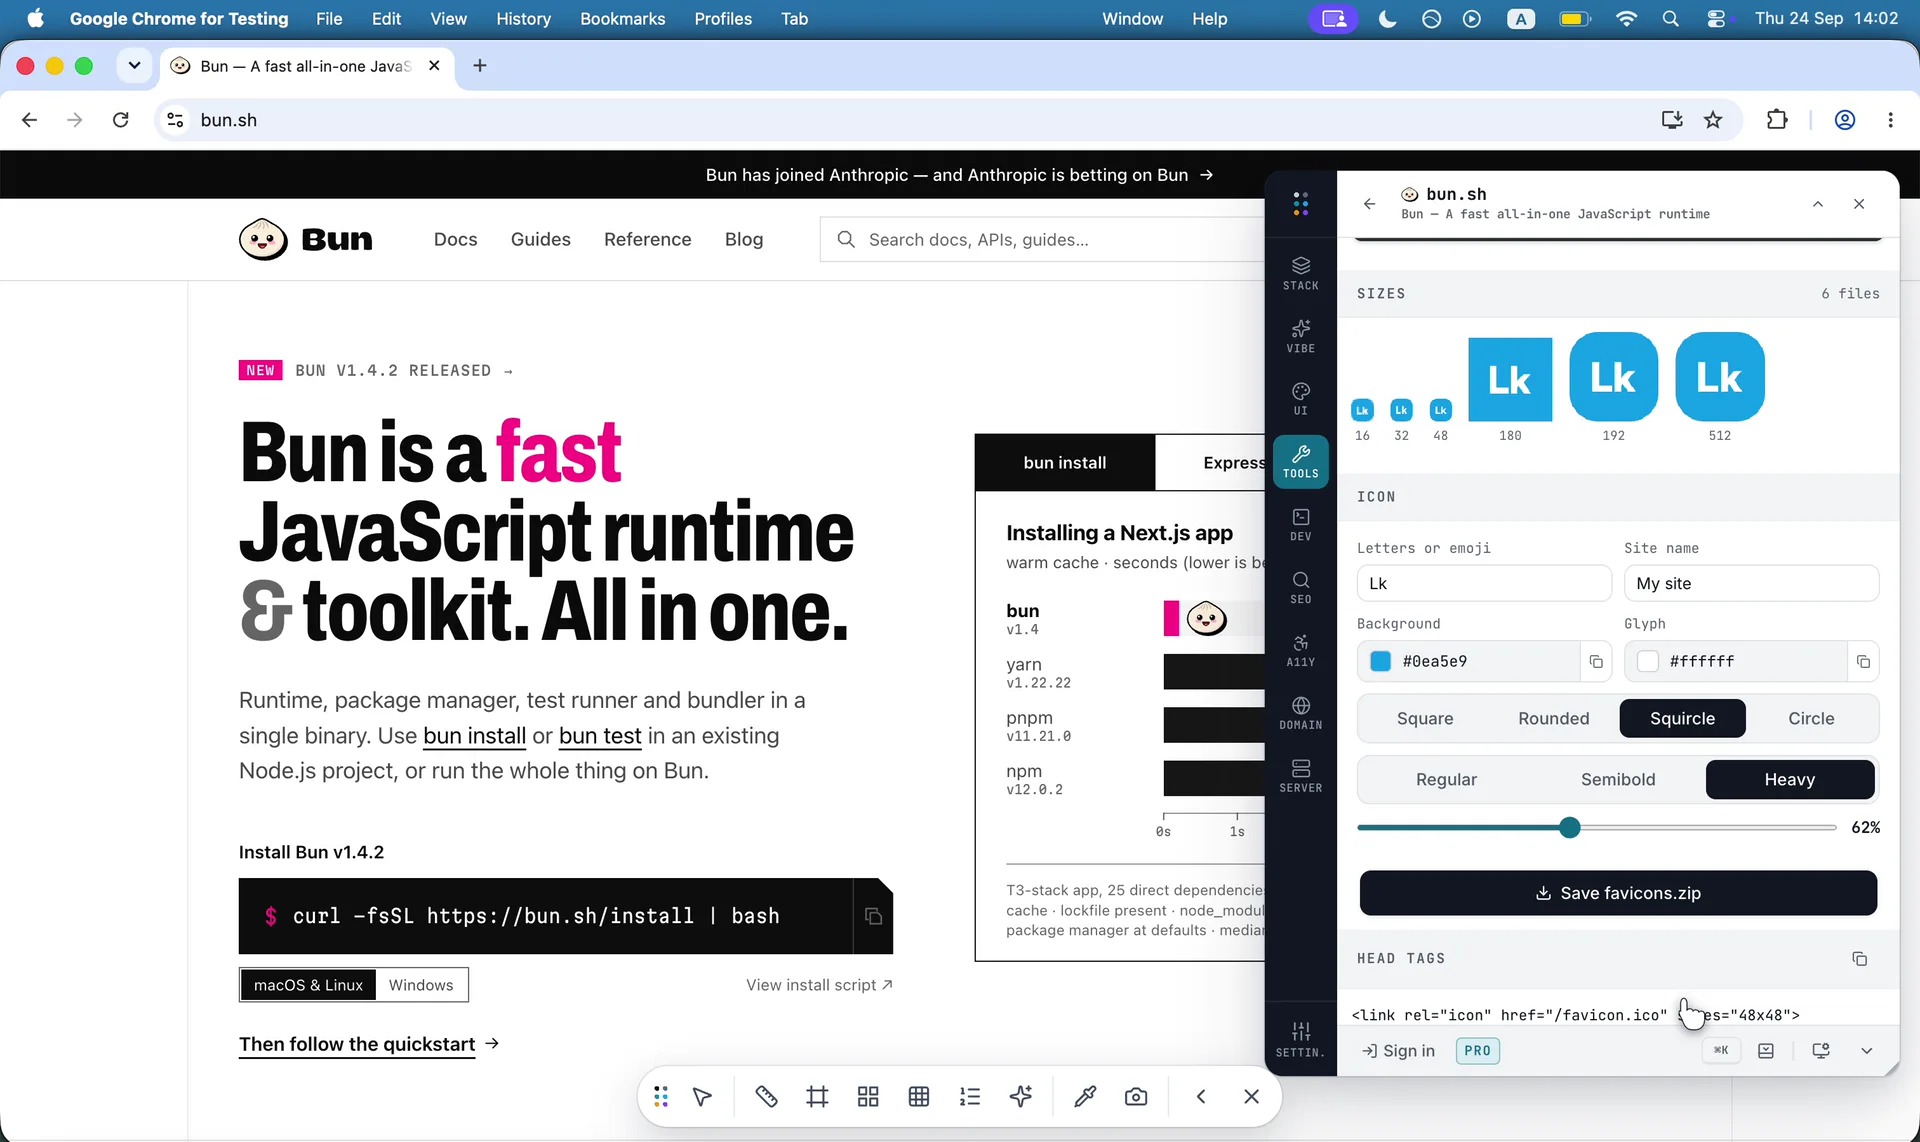Viewport: 1920px width, 1142px height.
Task: Click the drag-dots handle on bottom toolbar
Action: pyautogui.click(x=661, y=1097)
